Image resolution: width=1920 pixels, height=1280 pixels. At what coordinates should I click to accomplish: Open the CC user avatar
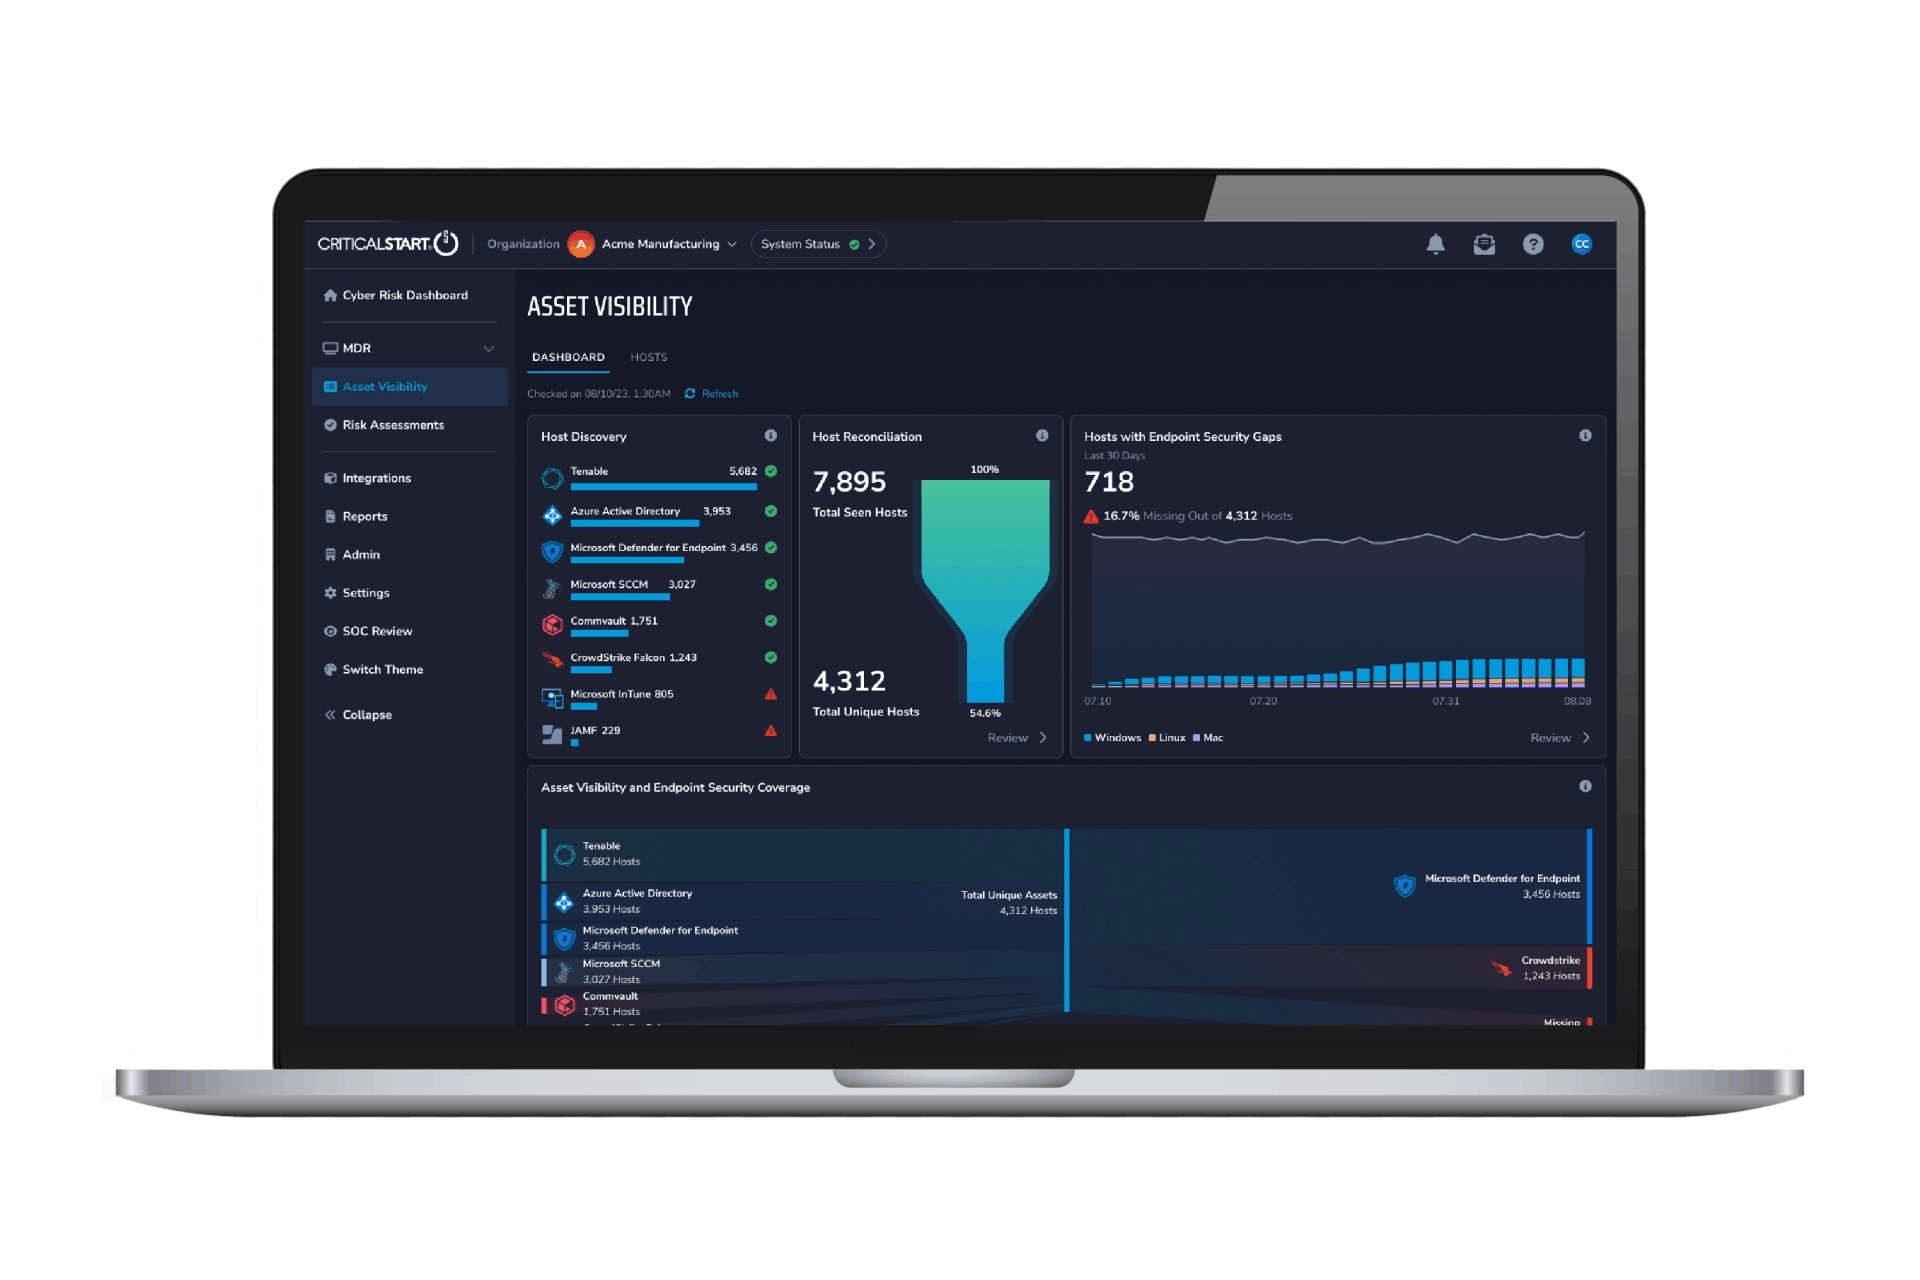pos(1581,244)
